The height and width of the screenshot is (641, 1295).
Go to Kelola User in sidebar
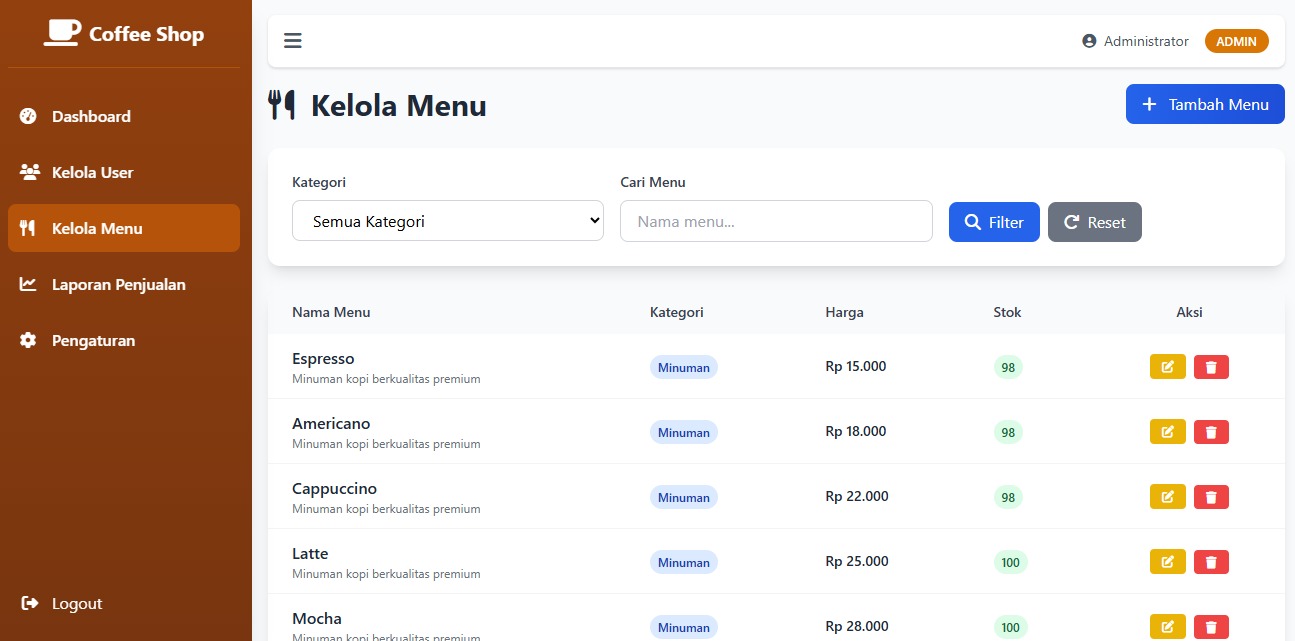coord(92,172)
